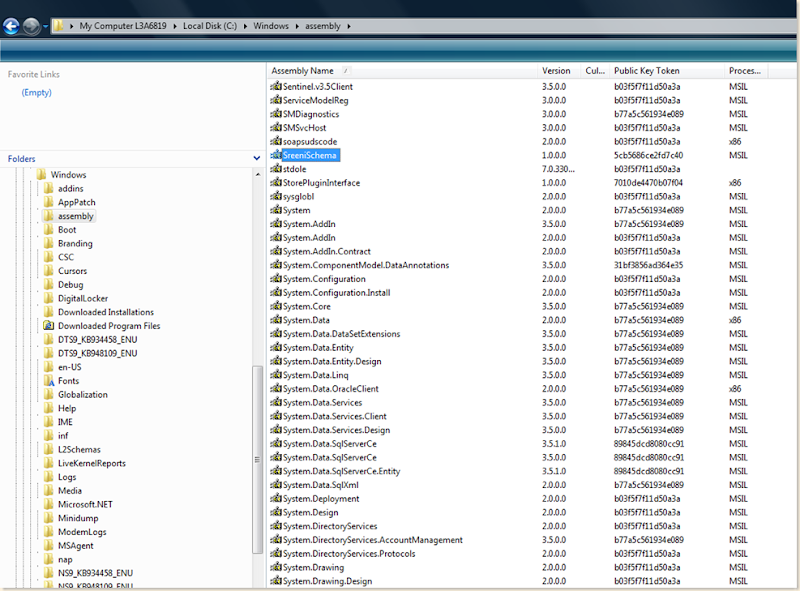Click the System.Data.Linq assembly icon
Viewport: 800px width, 591px height.
pos(276,375)
